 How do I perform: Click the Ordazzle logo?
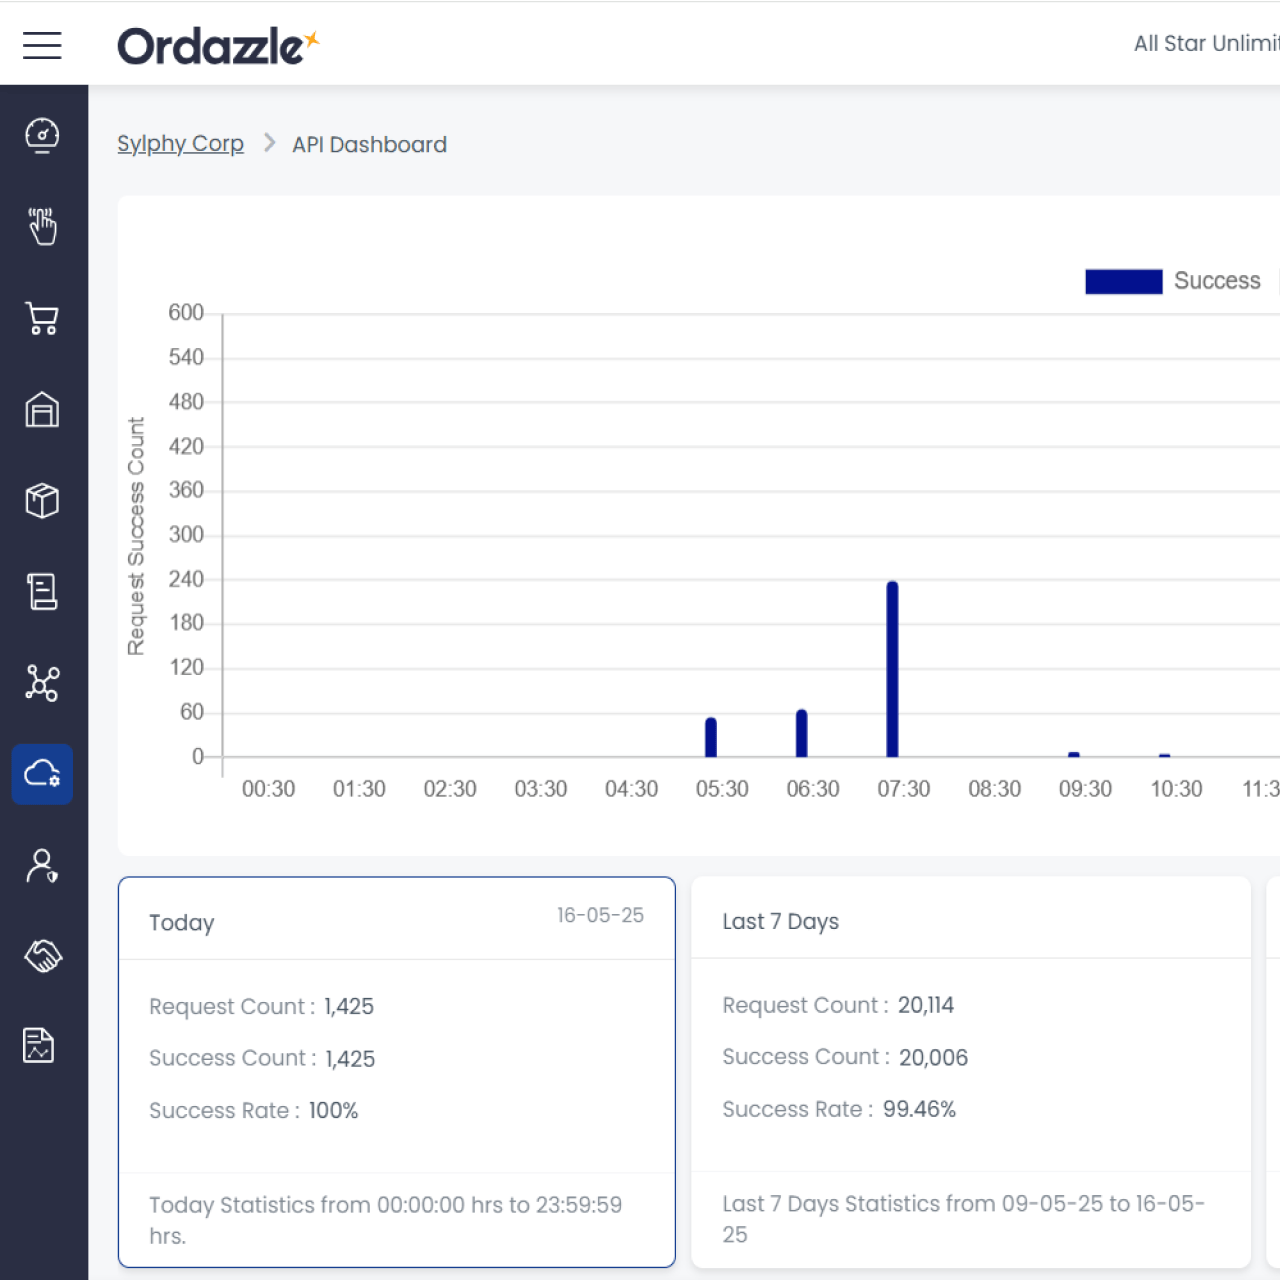[217, 46]
